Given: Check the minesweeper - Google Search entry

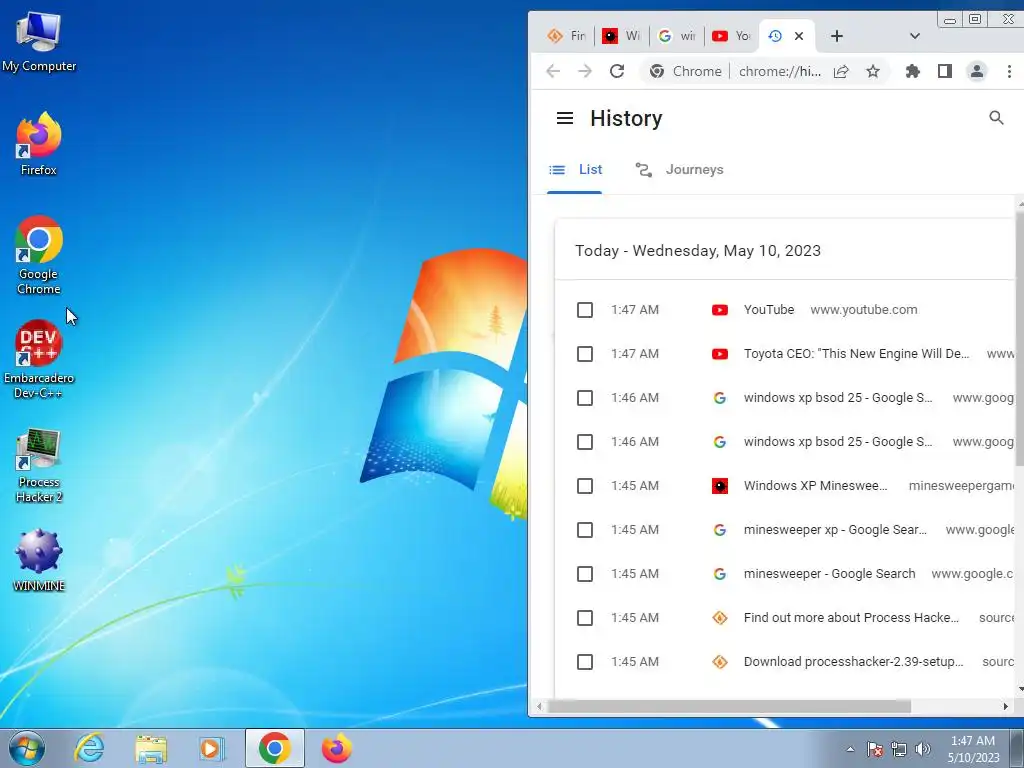Looking at the screenshot, I should point(584,574).
